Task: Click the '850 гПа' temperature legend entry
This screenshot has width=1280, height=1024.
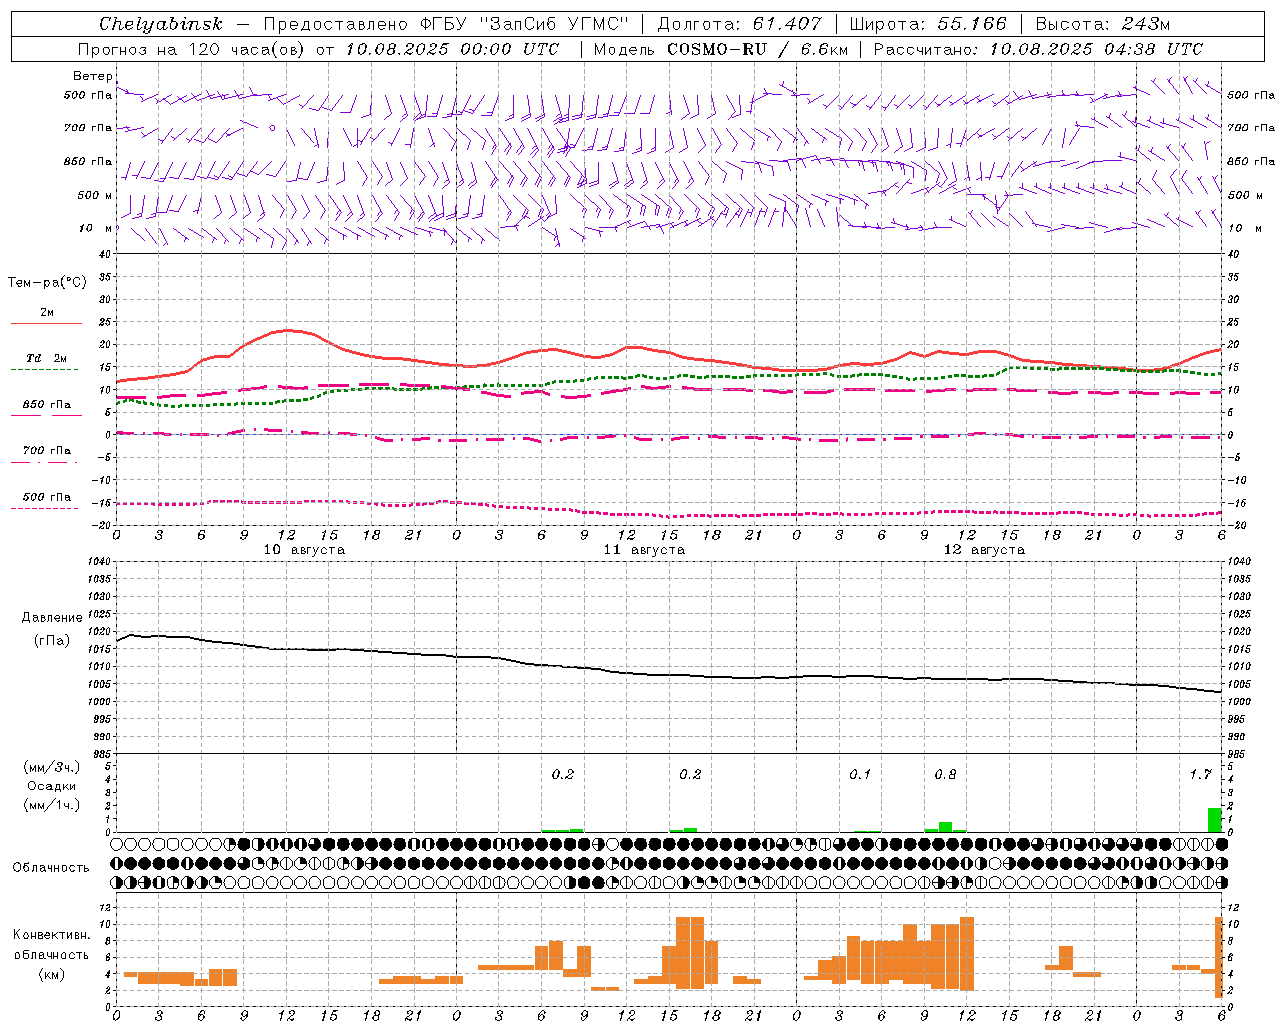Action: [x=46, y=405]
